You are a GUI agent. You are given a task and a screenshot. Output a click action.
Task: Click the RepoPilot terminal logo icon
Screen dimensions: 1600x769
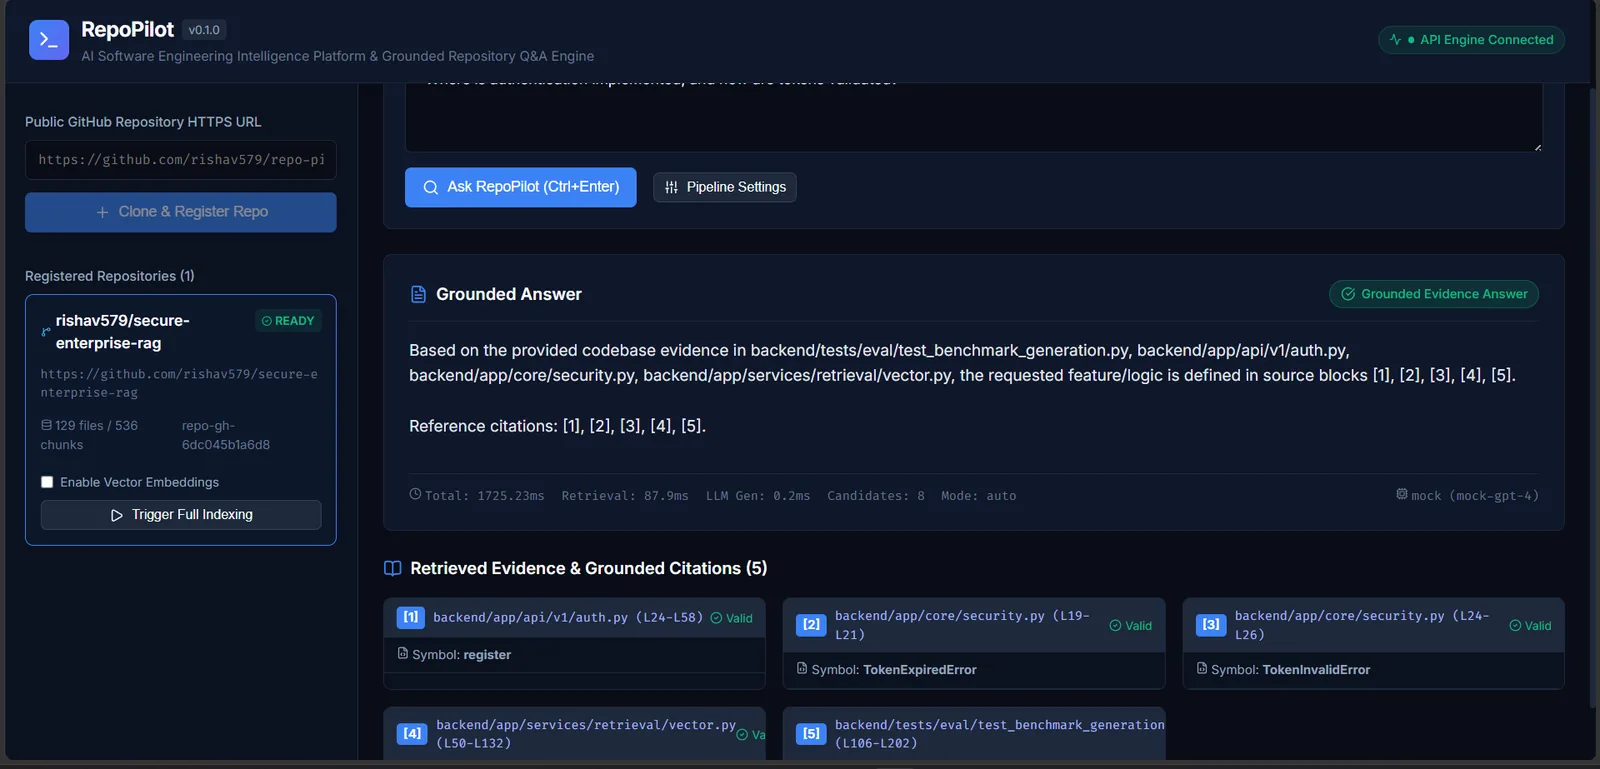tap(49, 40)
